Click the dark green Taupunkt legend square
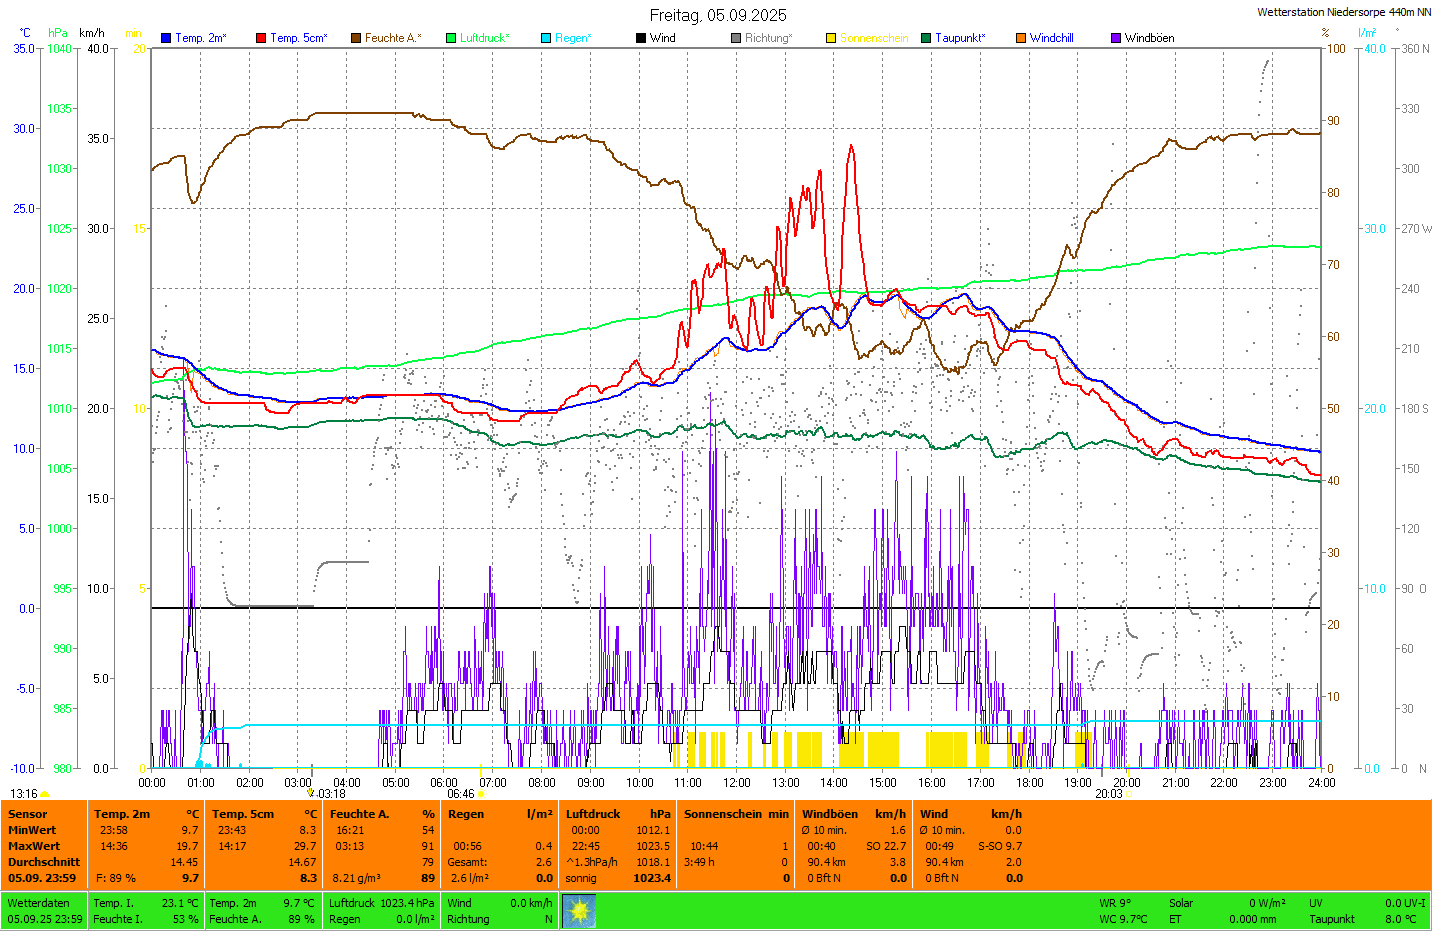Viewport: 1432px width, 931px height. tap(926, 38)
